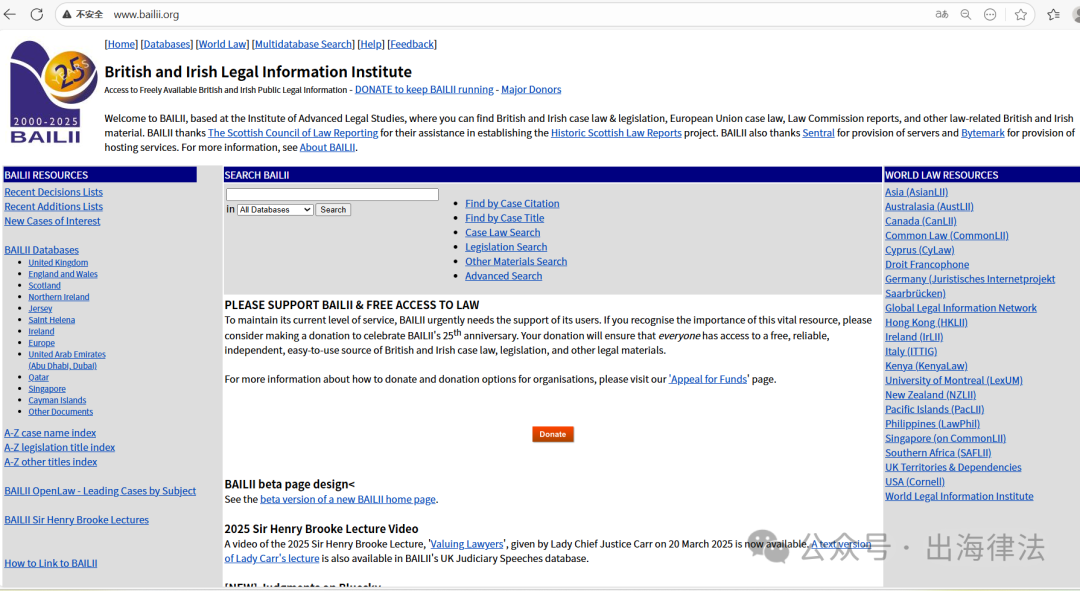The width and height of the screenshot is (1080, 591).
Task: Open World Legal Information Institute link
Action: coord(959,496)
